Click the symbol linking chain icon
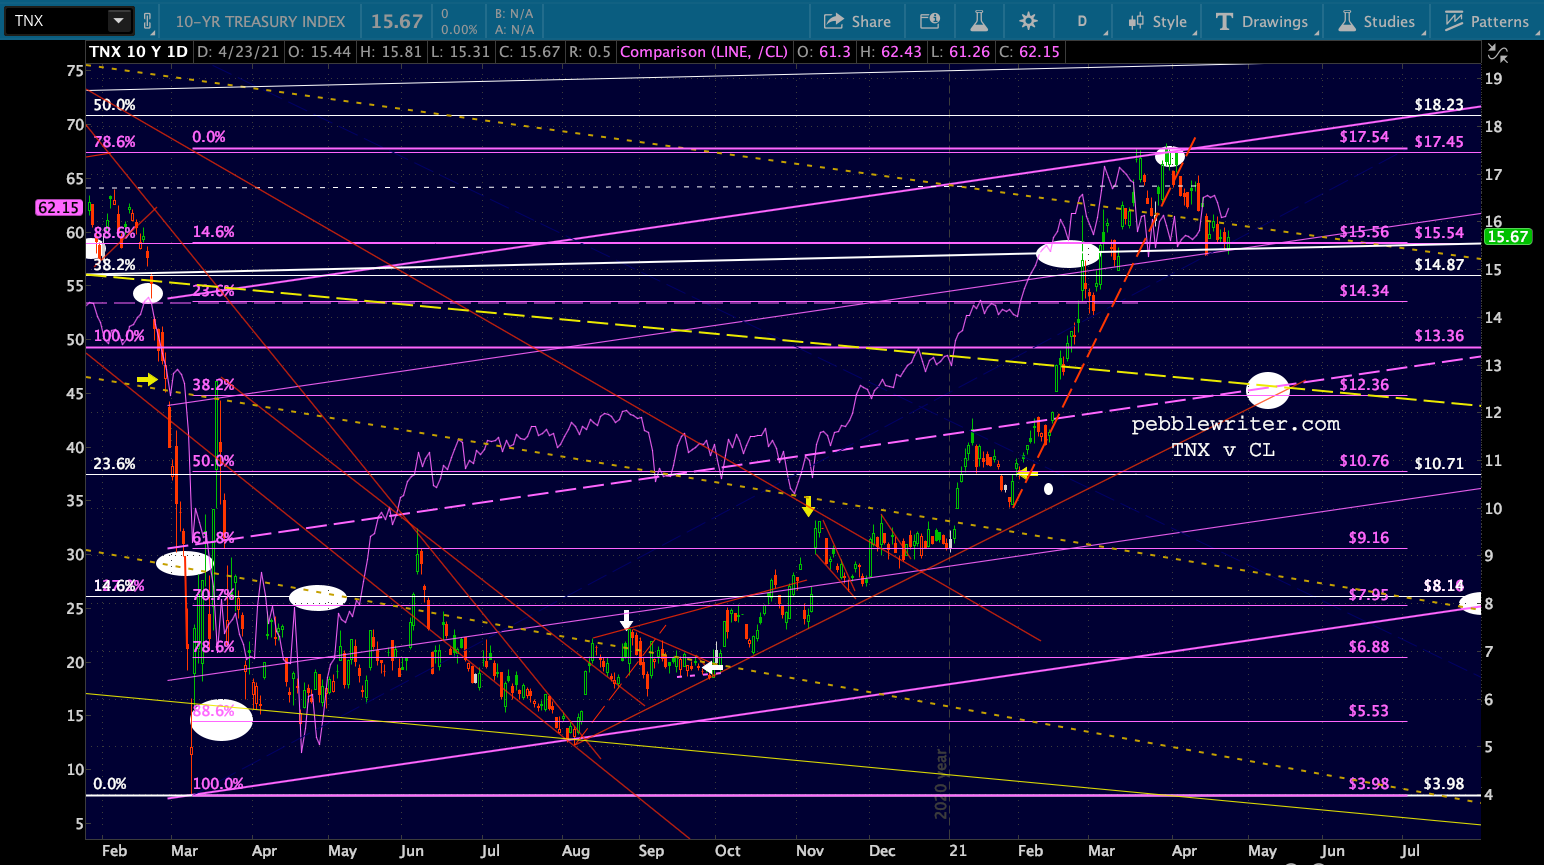Image resolution: width=1544 pixels, height=865 pixels. [148, 21]
